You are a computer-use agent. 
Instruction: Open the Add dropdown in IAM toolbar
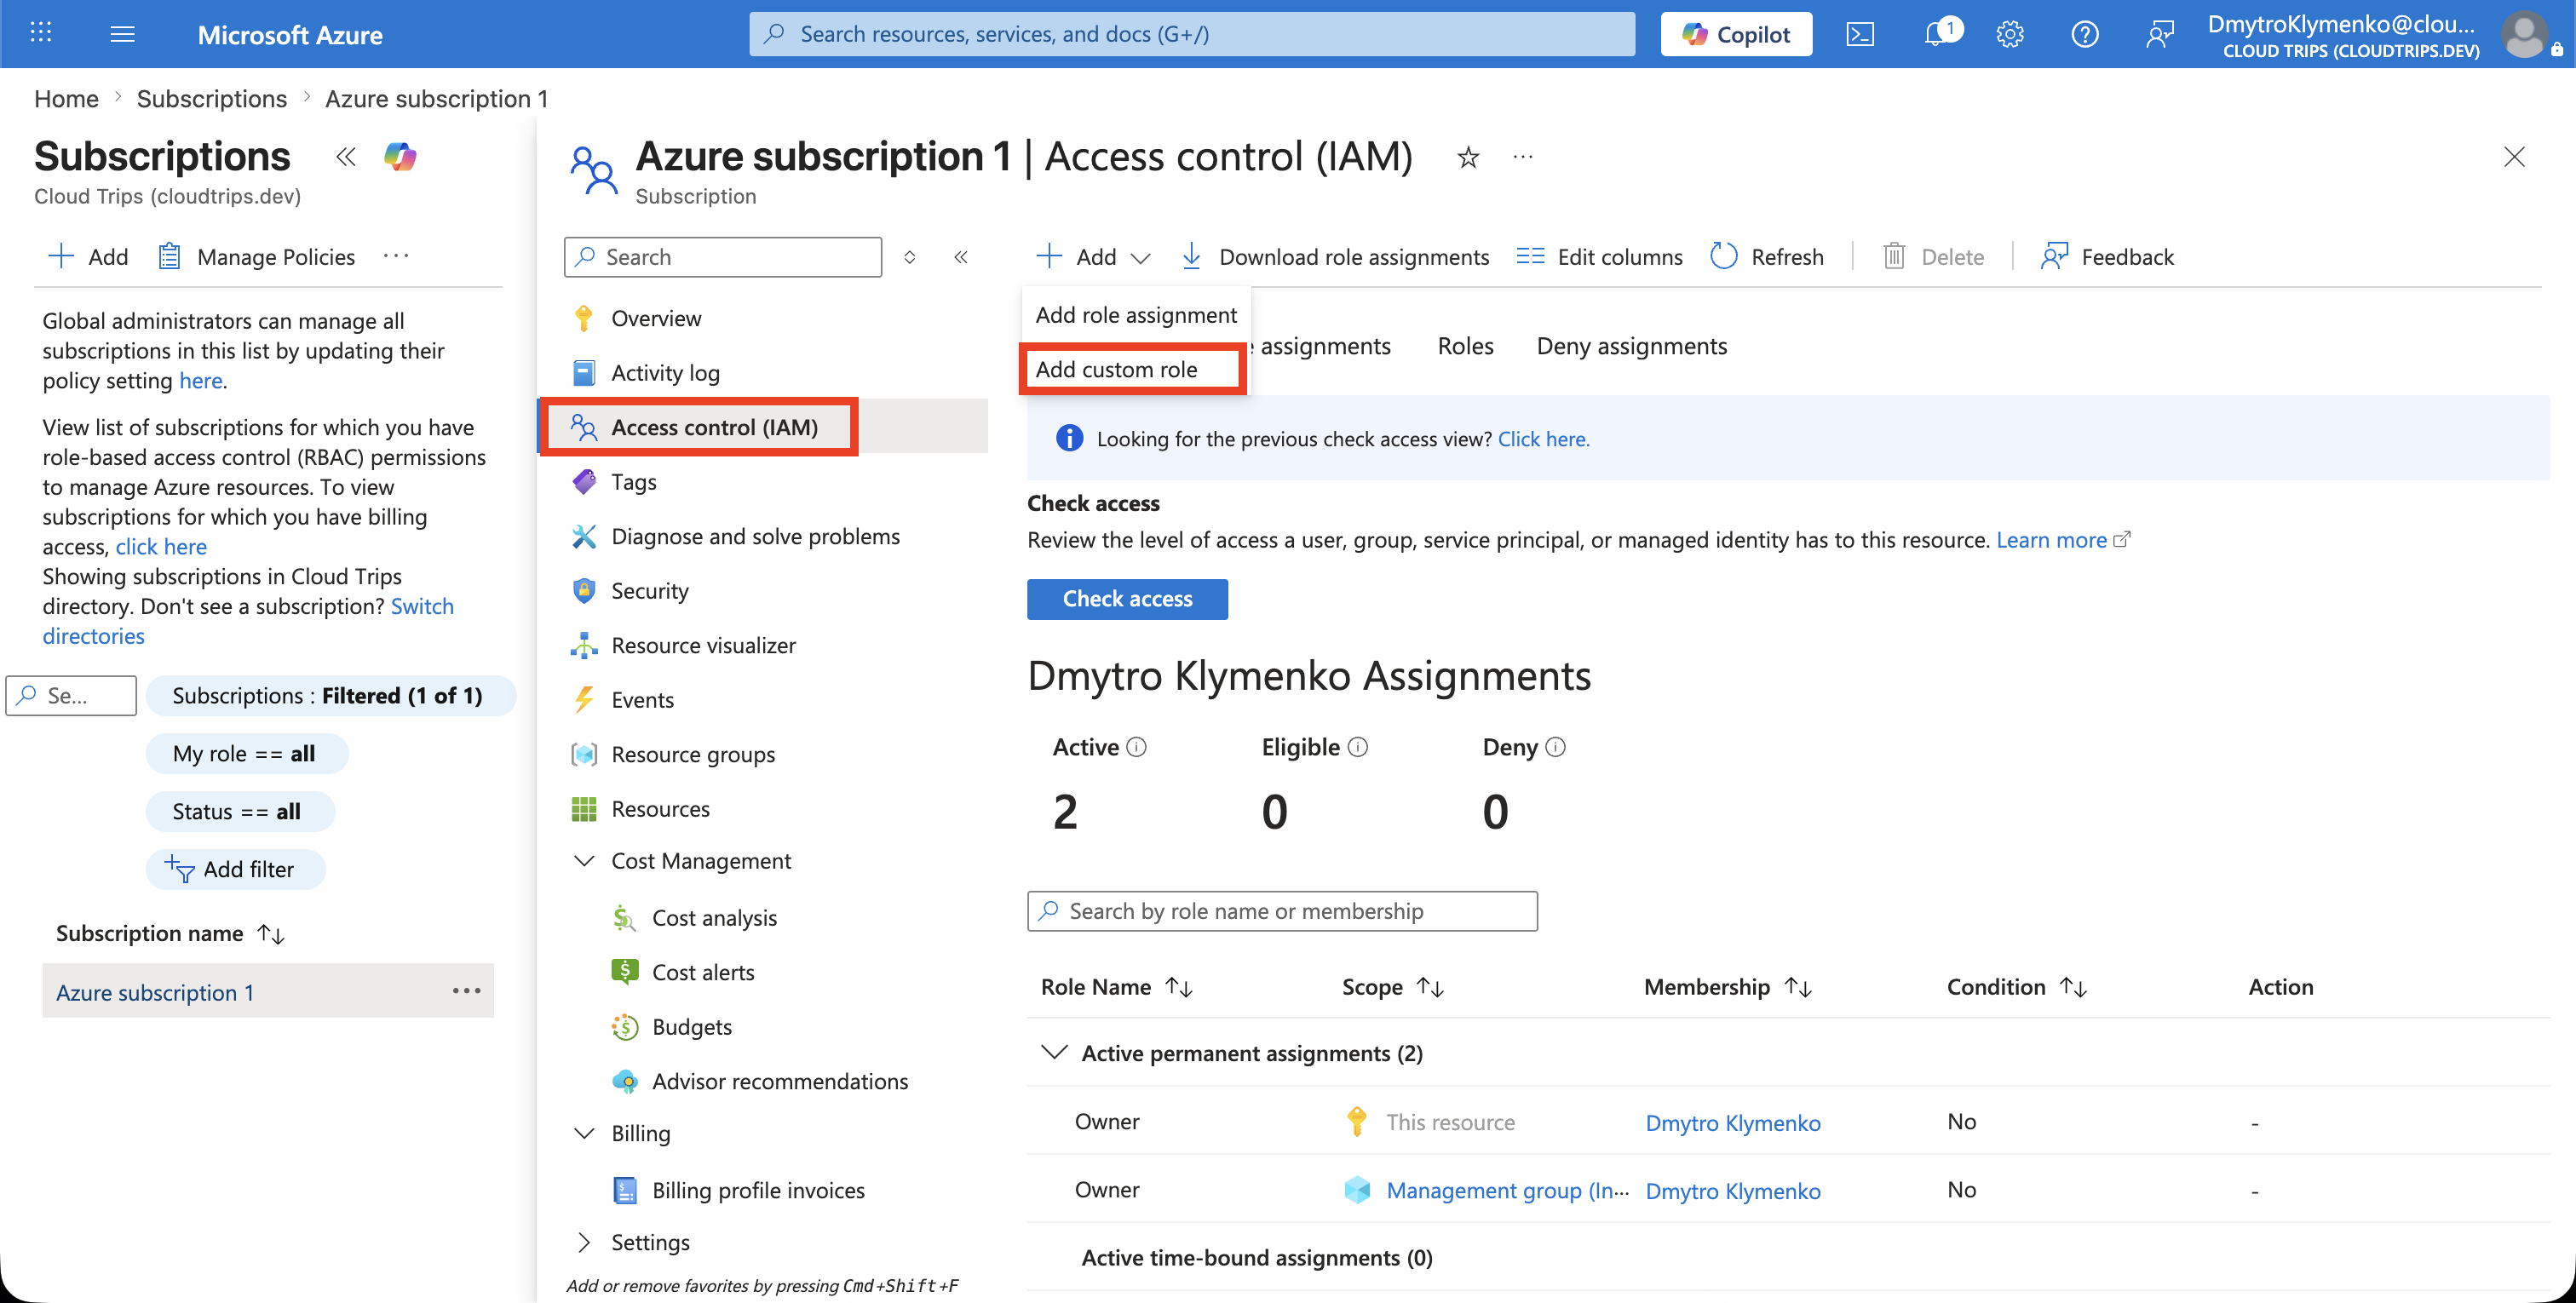1094,257
